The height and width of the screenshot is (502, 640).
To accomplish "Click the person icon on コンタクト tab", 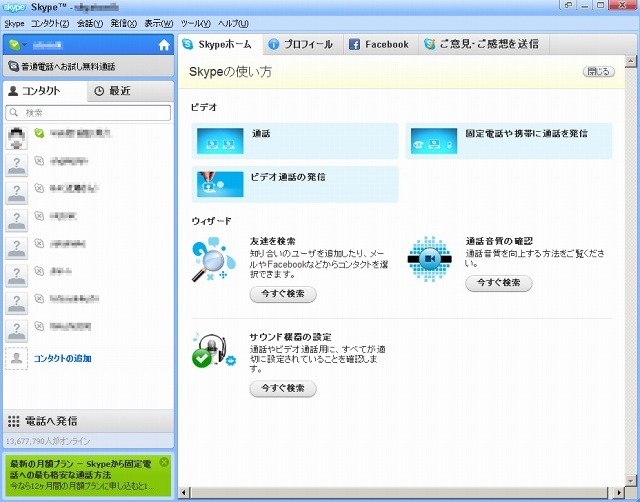I will click(x=13, y=91).
